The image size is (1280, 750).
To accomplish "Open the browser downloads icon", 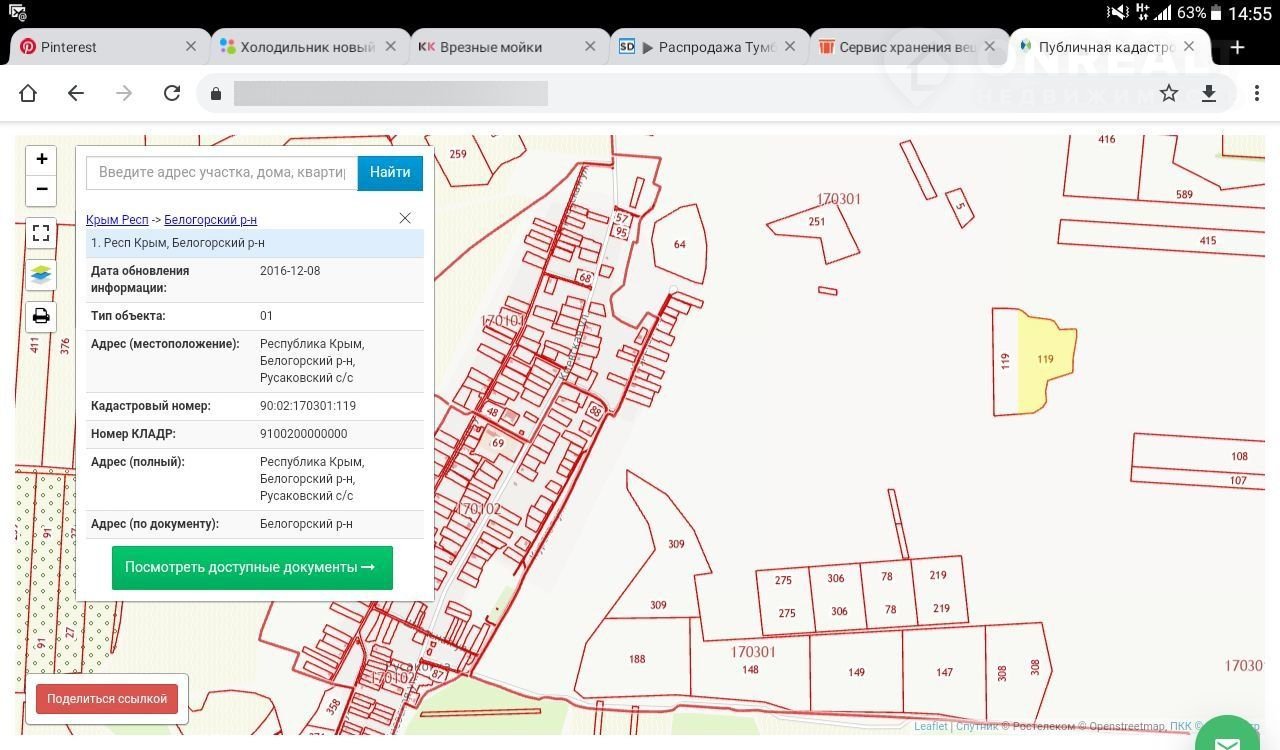I will 1208,93.
